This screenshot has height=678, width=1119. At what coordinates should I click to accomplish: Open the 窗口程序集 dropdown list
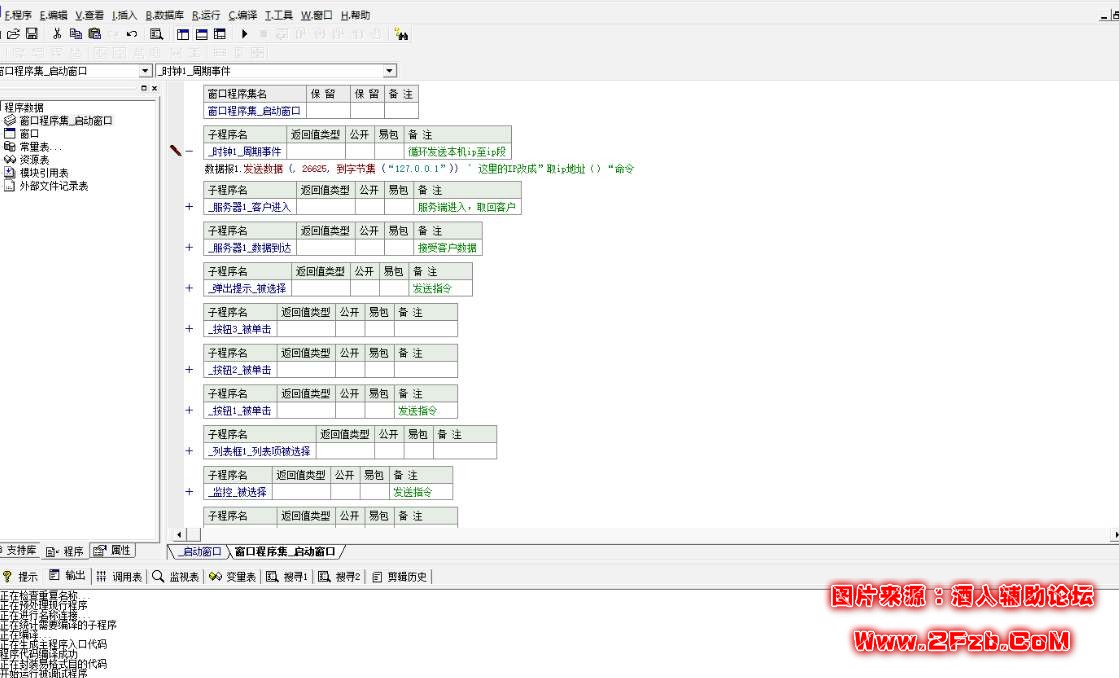point(145,71)
